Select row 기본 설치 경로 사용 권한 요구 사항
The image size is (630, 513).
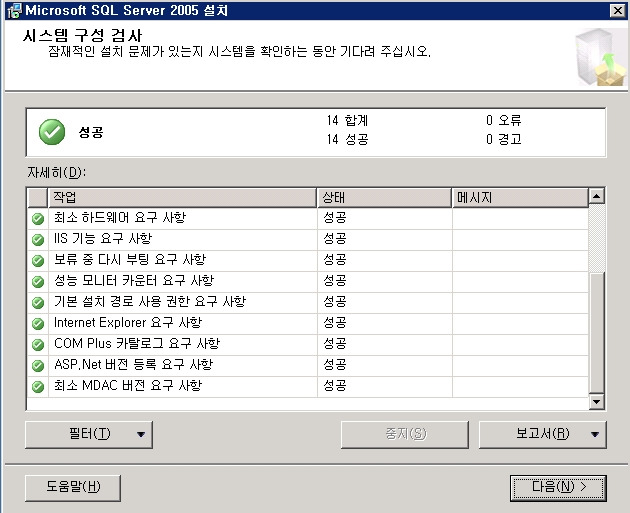[308, 302]
